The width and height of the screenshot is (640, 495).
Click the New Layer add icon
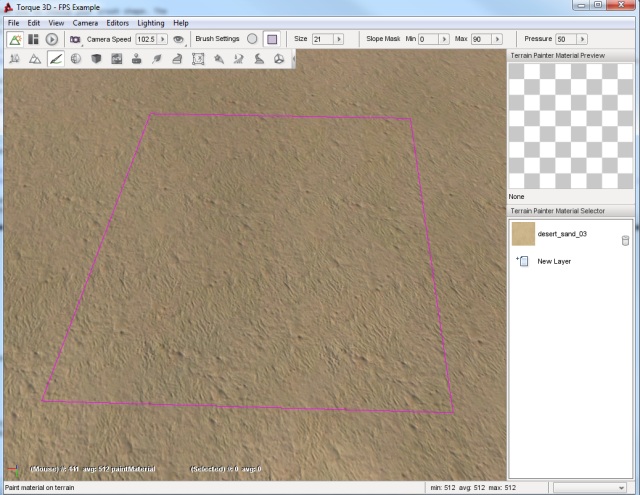tap(522, 261)
